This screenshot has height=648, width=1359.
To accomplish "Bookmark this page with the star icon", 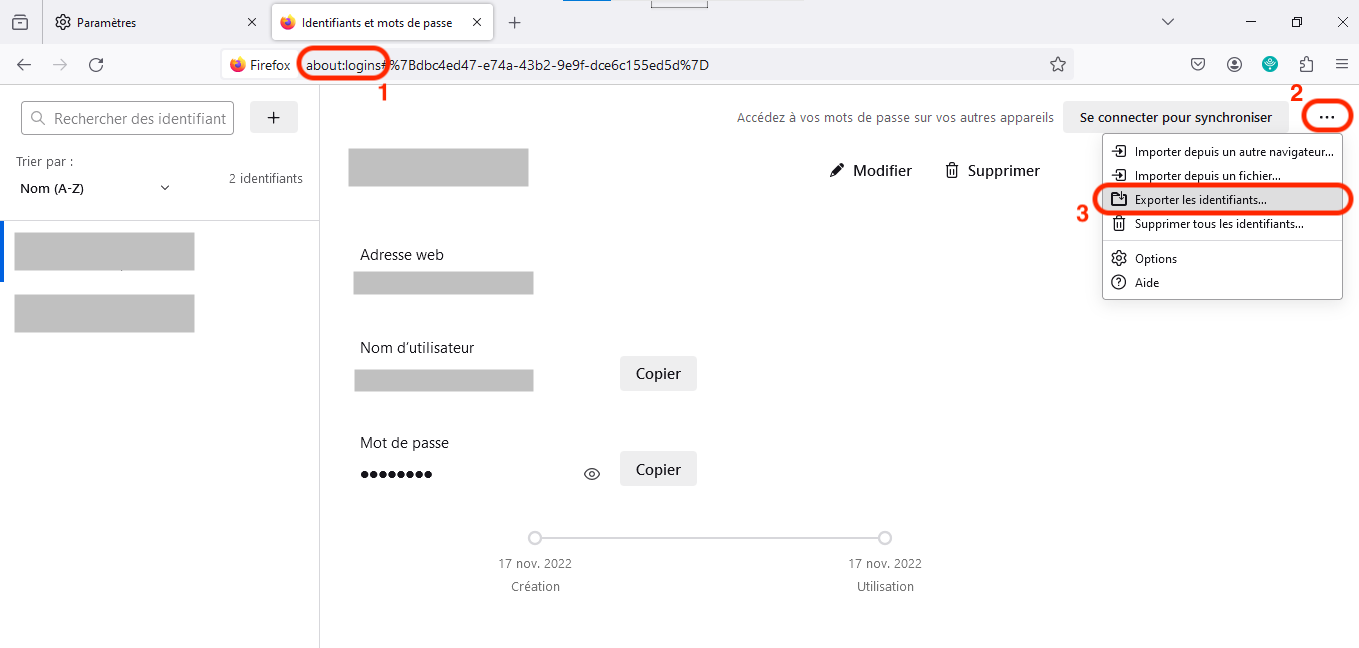I will pos(1057,65).
